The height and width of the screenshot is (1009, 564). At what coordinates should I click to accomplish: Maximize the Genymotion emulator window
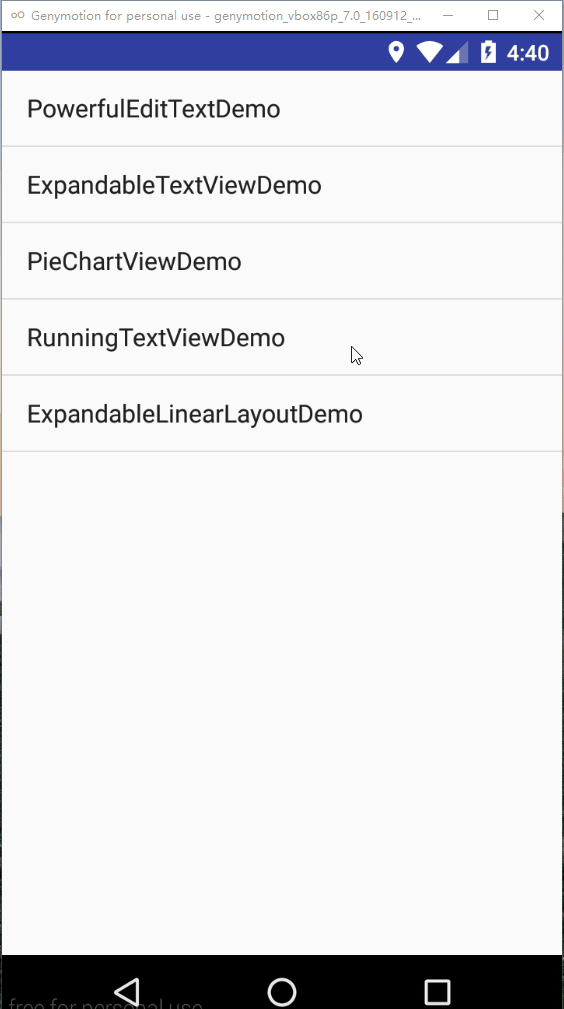493,15
